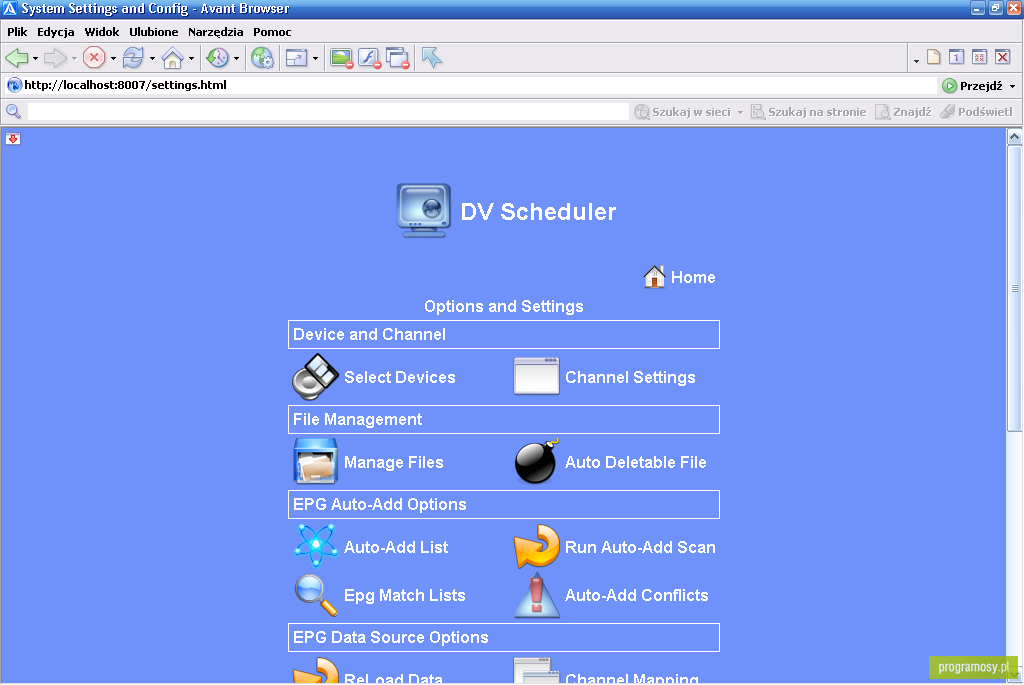Open the refresh button dropdown arrow
This screenshot has width=1024, height=685.
[x=152, y=59]
